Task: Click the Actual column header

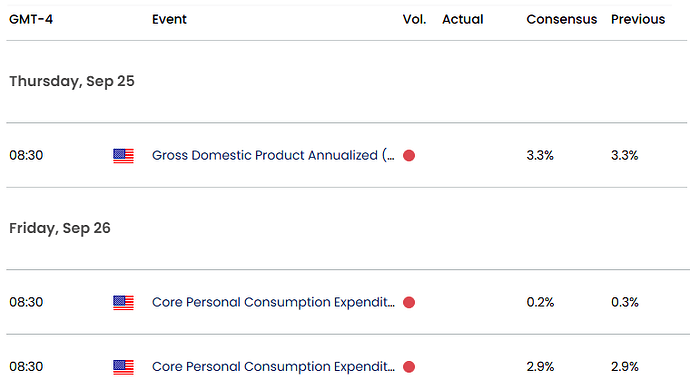Action: 462,19
